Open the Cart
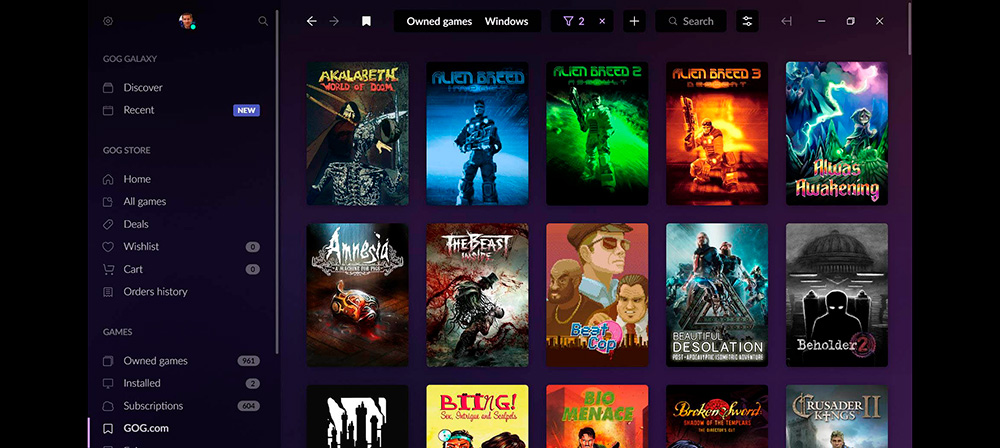 click(x=133, y=269)
